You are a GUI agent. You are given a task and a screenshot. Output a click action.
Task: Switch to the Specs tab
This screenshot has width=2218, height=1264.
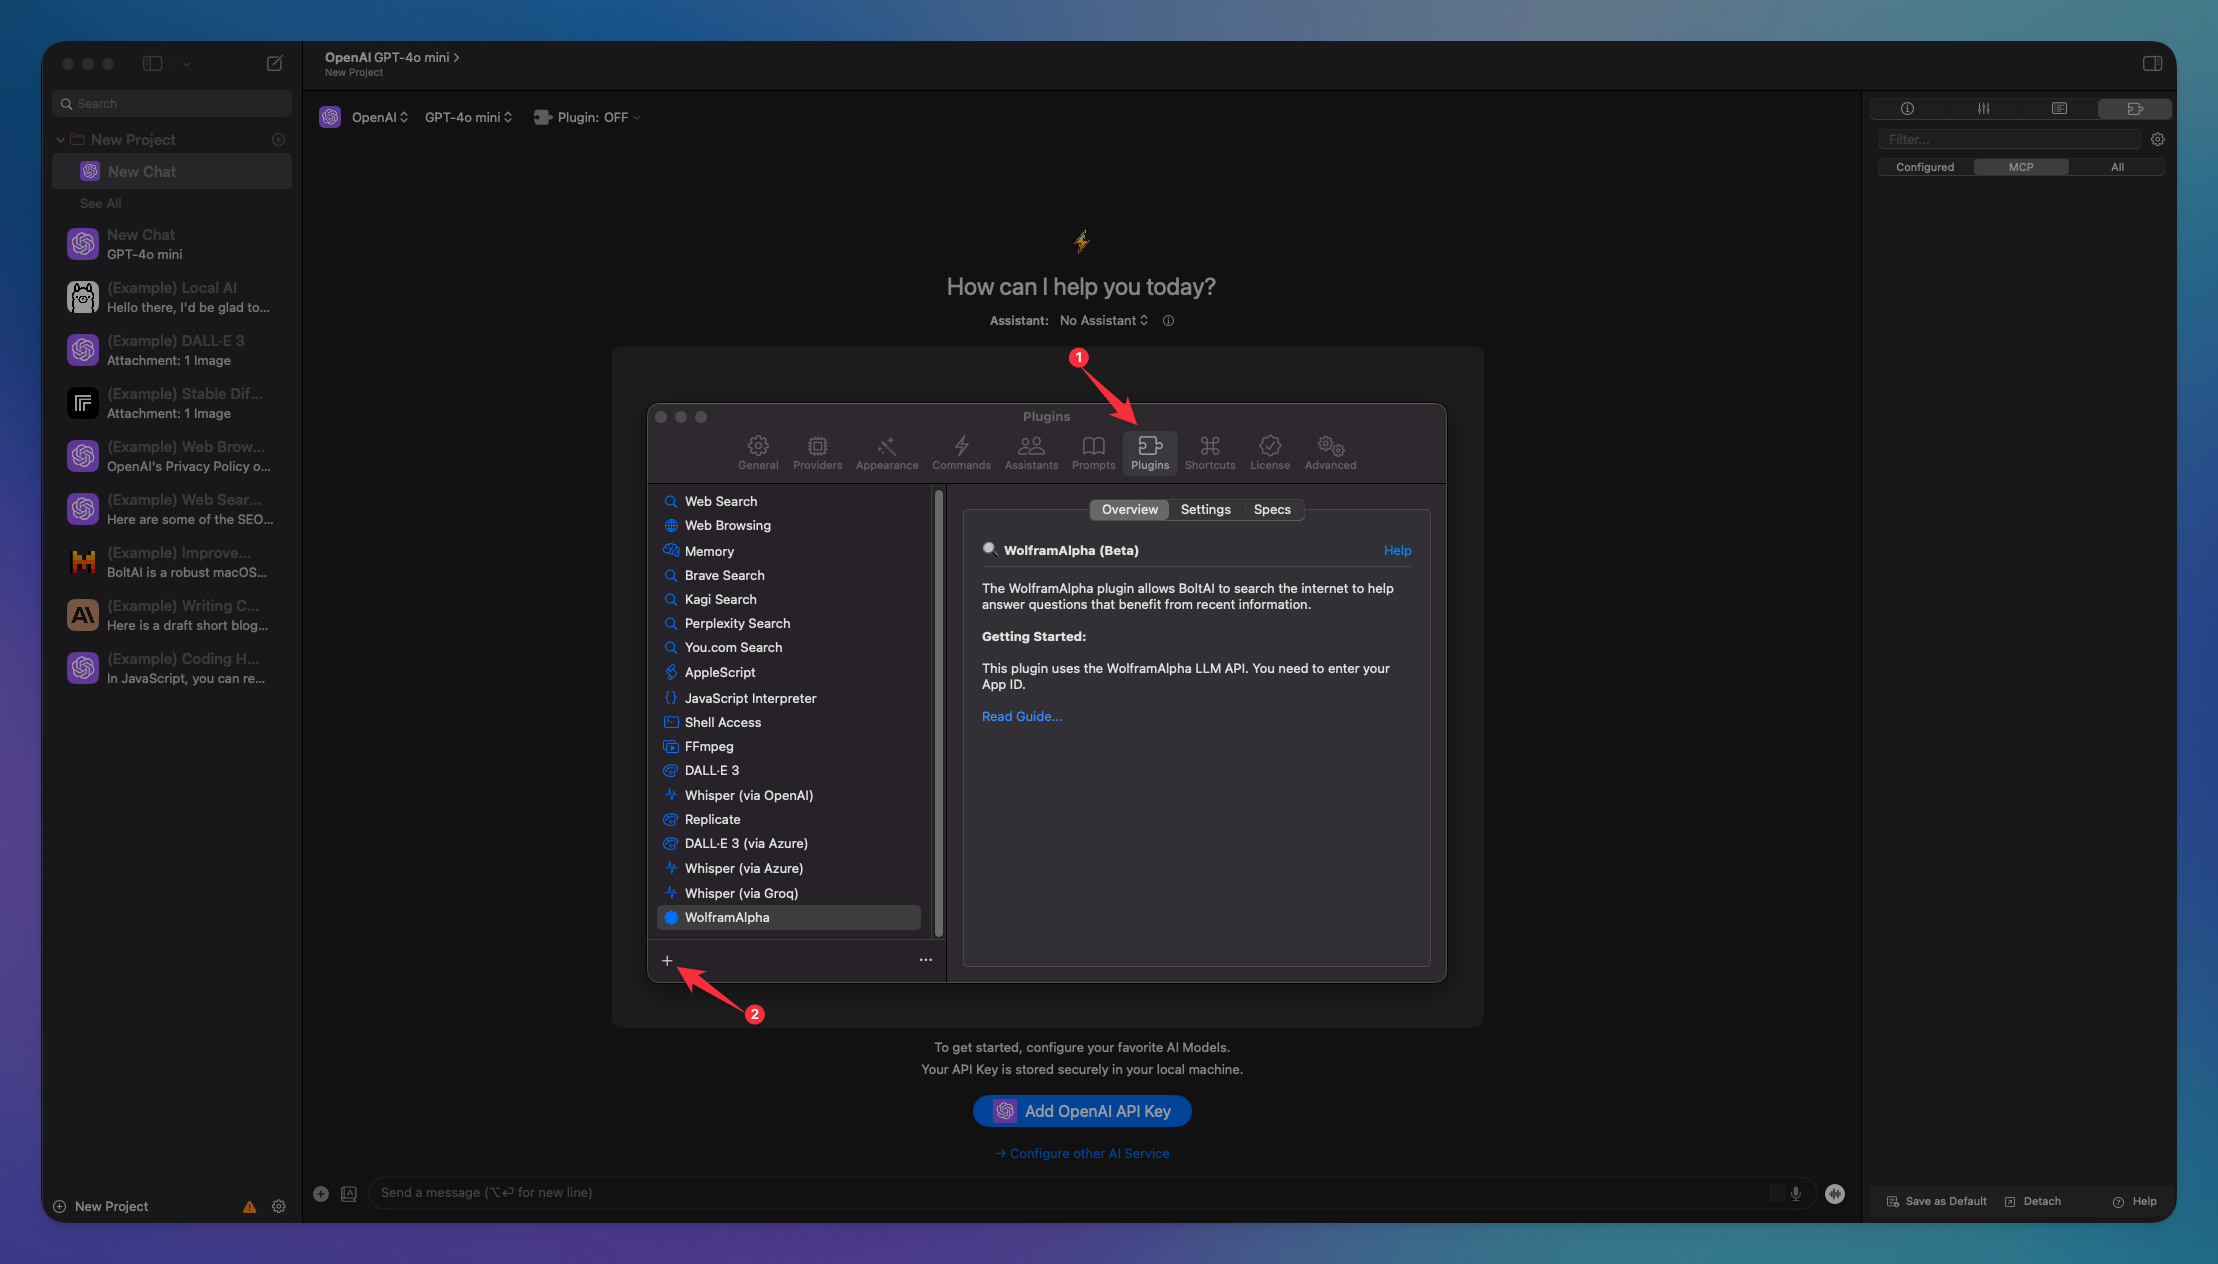(x=1271, y=509)
